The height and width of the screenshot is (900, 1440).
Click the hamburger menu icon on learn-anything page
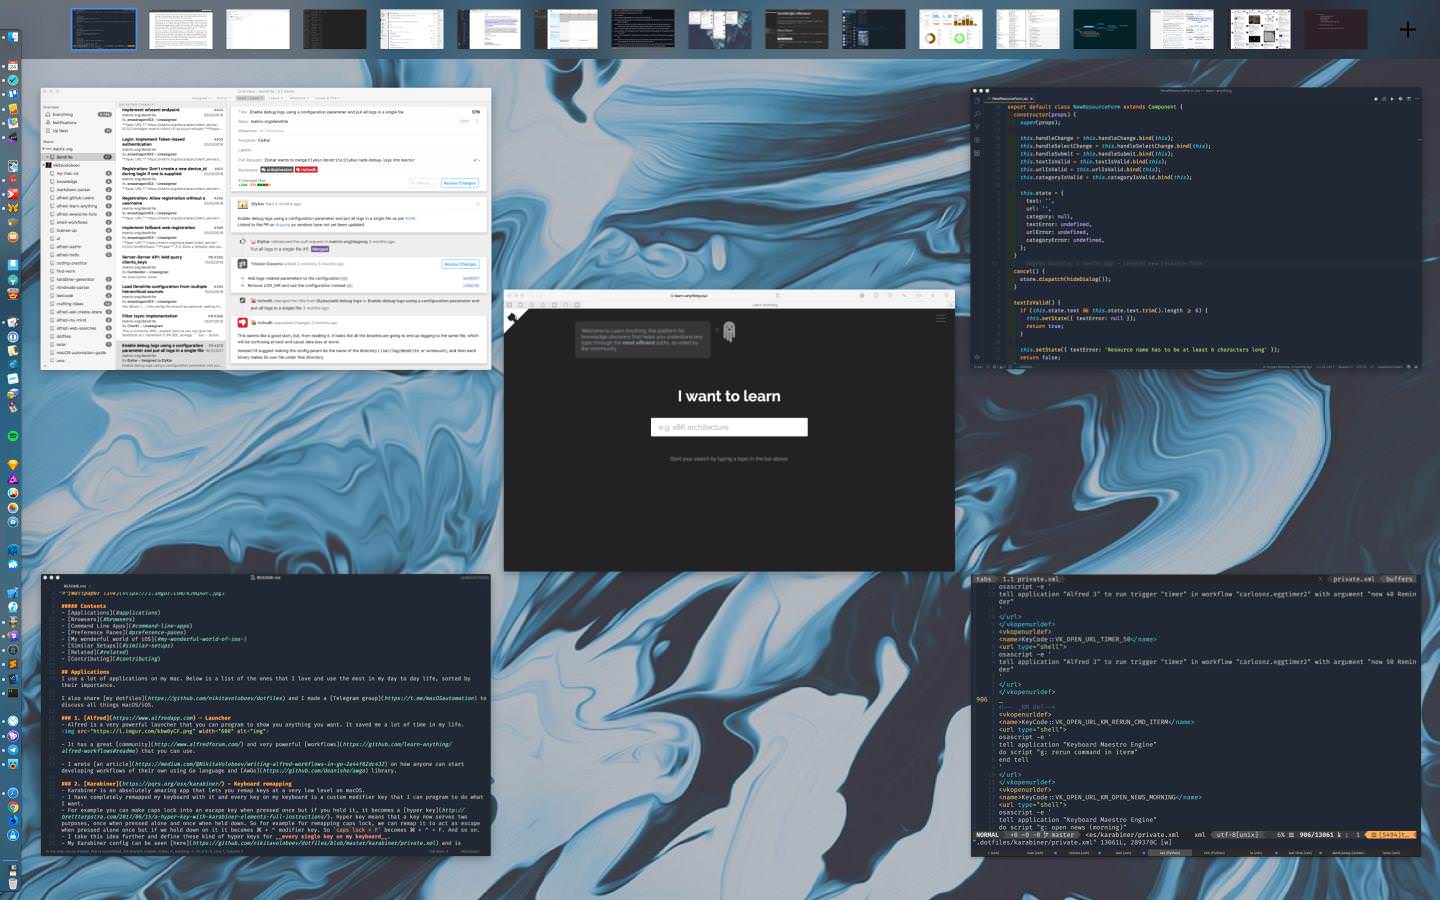point(940,318)
